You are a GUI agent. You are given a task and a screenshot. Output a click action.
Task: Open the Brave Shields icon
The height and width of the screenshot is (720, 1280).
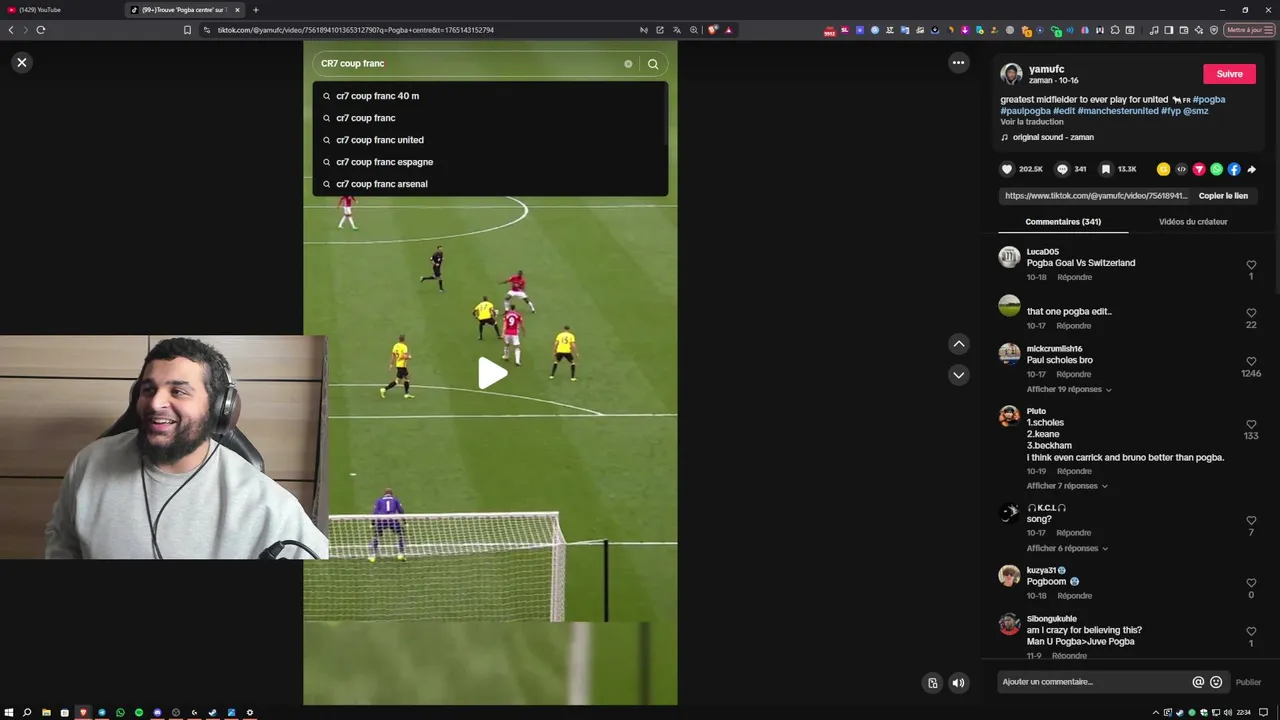tap(712, 30)
